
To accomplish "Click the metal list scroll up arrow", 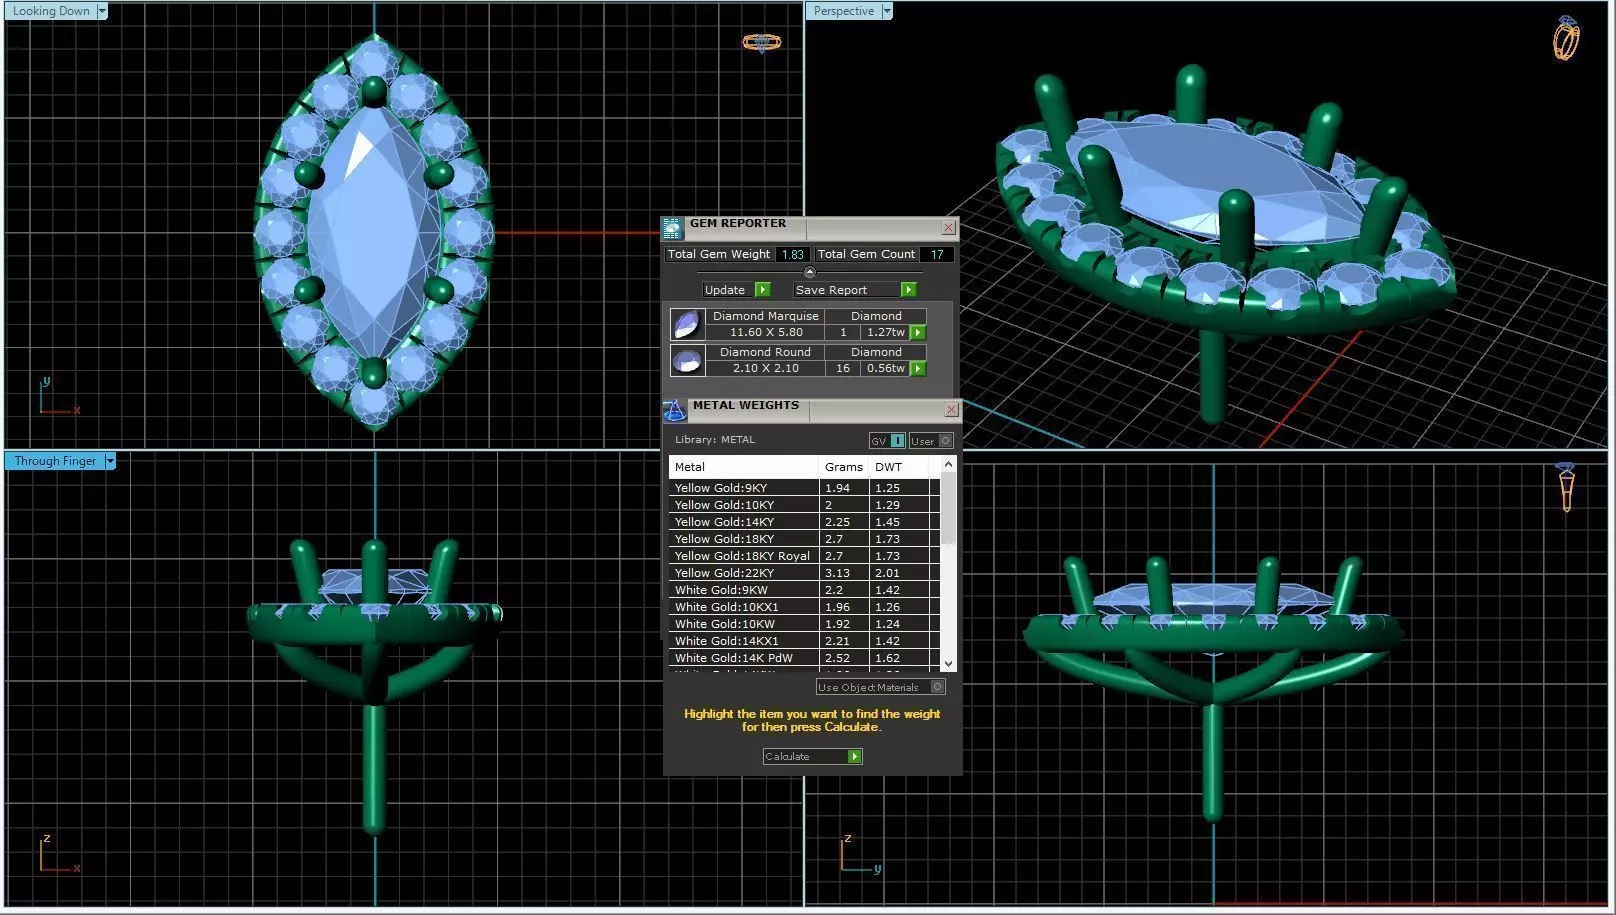I will tap(948, 465).
